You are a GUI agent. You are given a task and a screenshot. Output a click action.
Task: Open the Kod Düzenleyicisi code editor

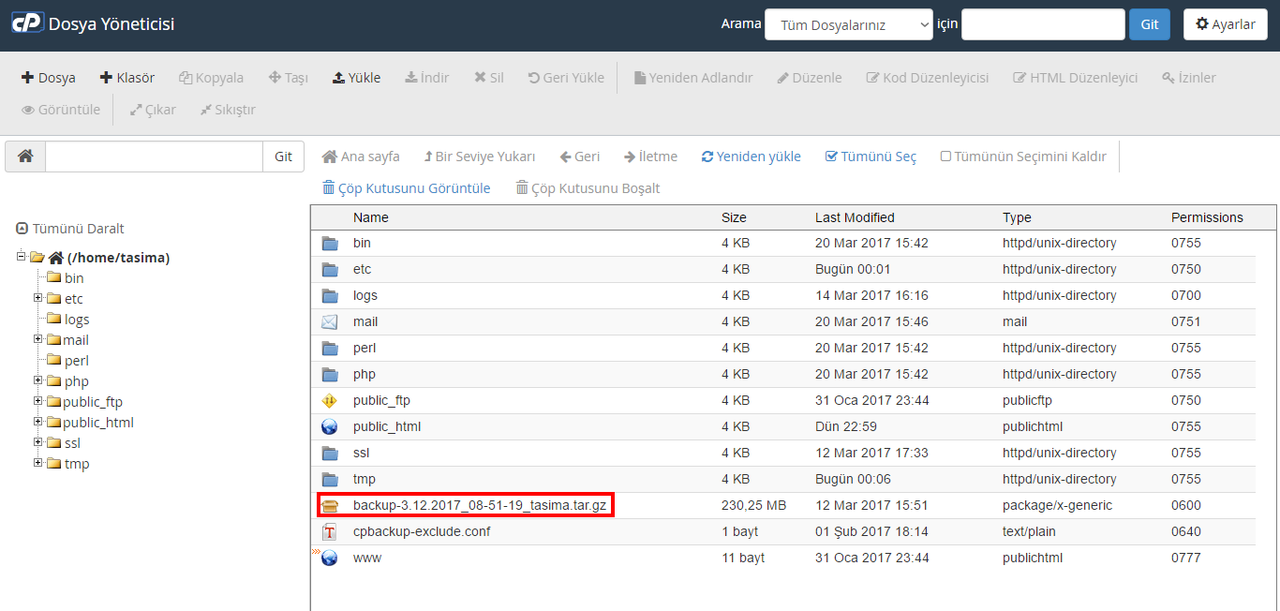927,77
